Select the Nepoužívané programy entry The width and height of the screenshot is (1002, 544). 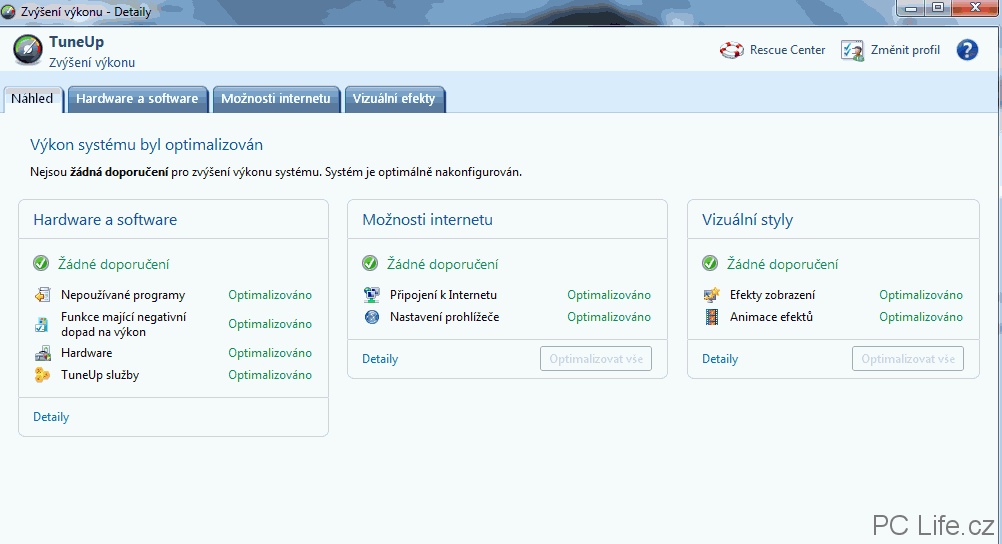coord(123,295)
